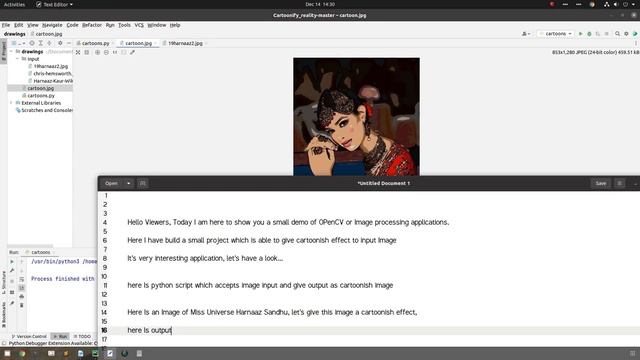Open the system status menu arrow in top bar
The width and height of the screenshot is (640, 360).
click(634, 4)
